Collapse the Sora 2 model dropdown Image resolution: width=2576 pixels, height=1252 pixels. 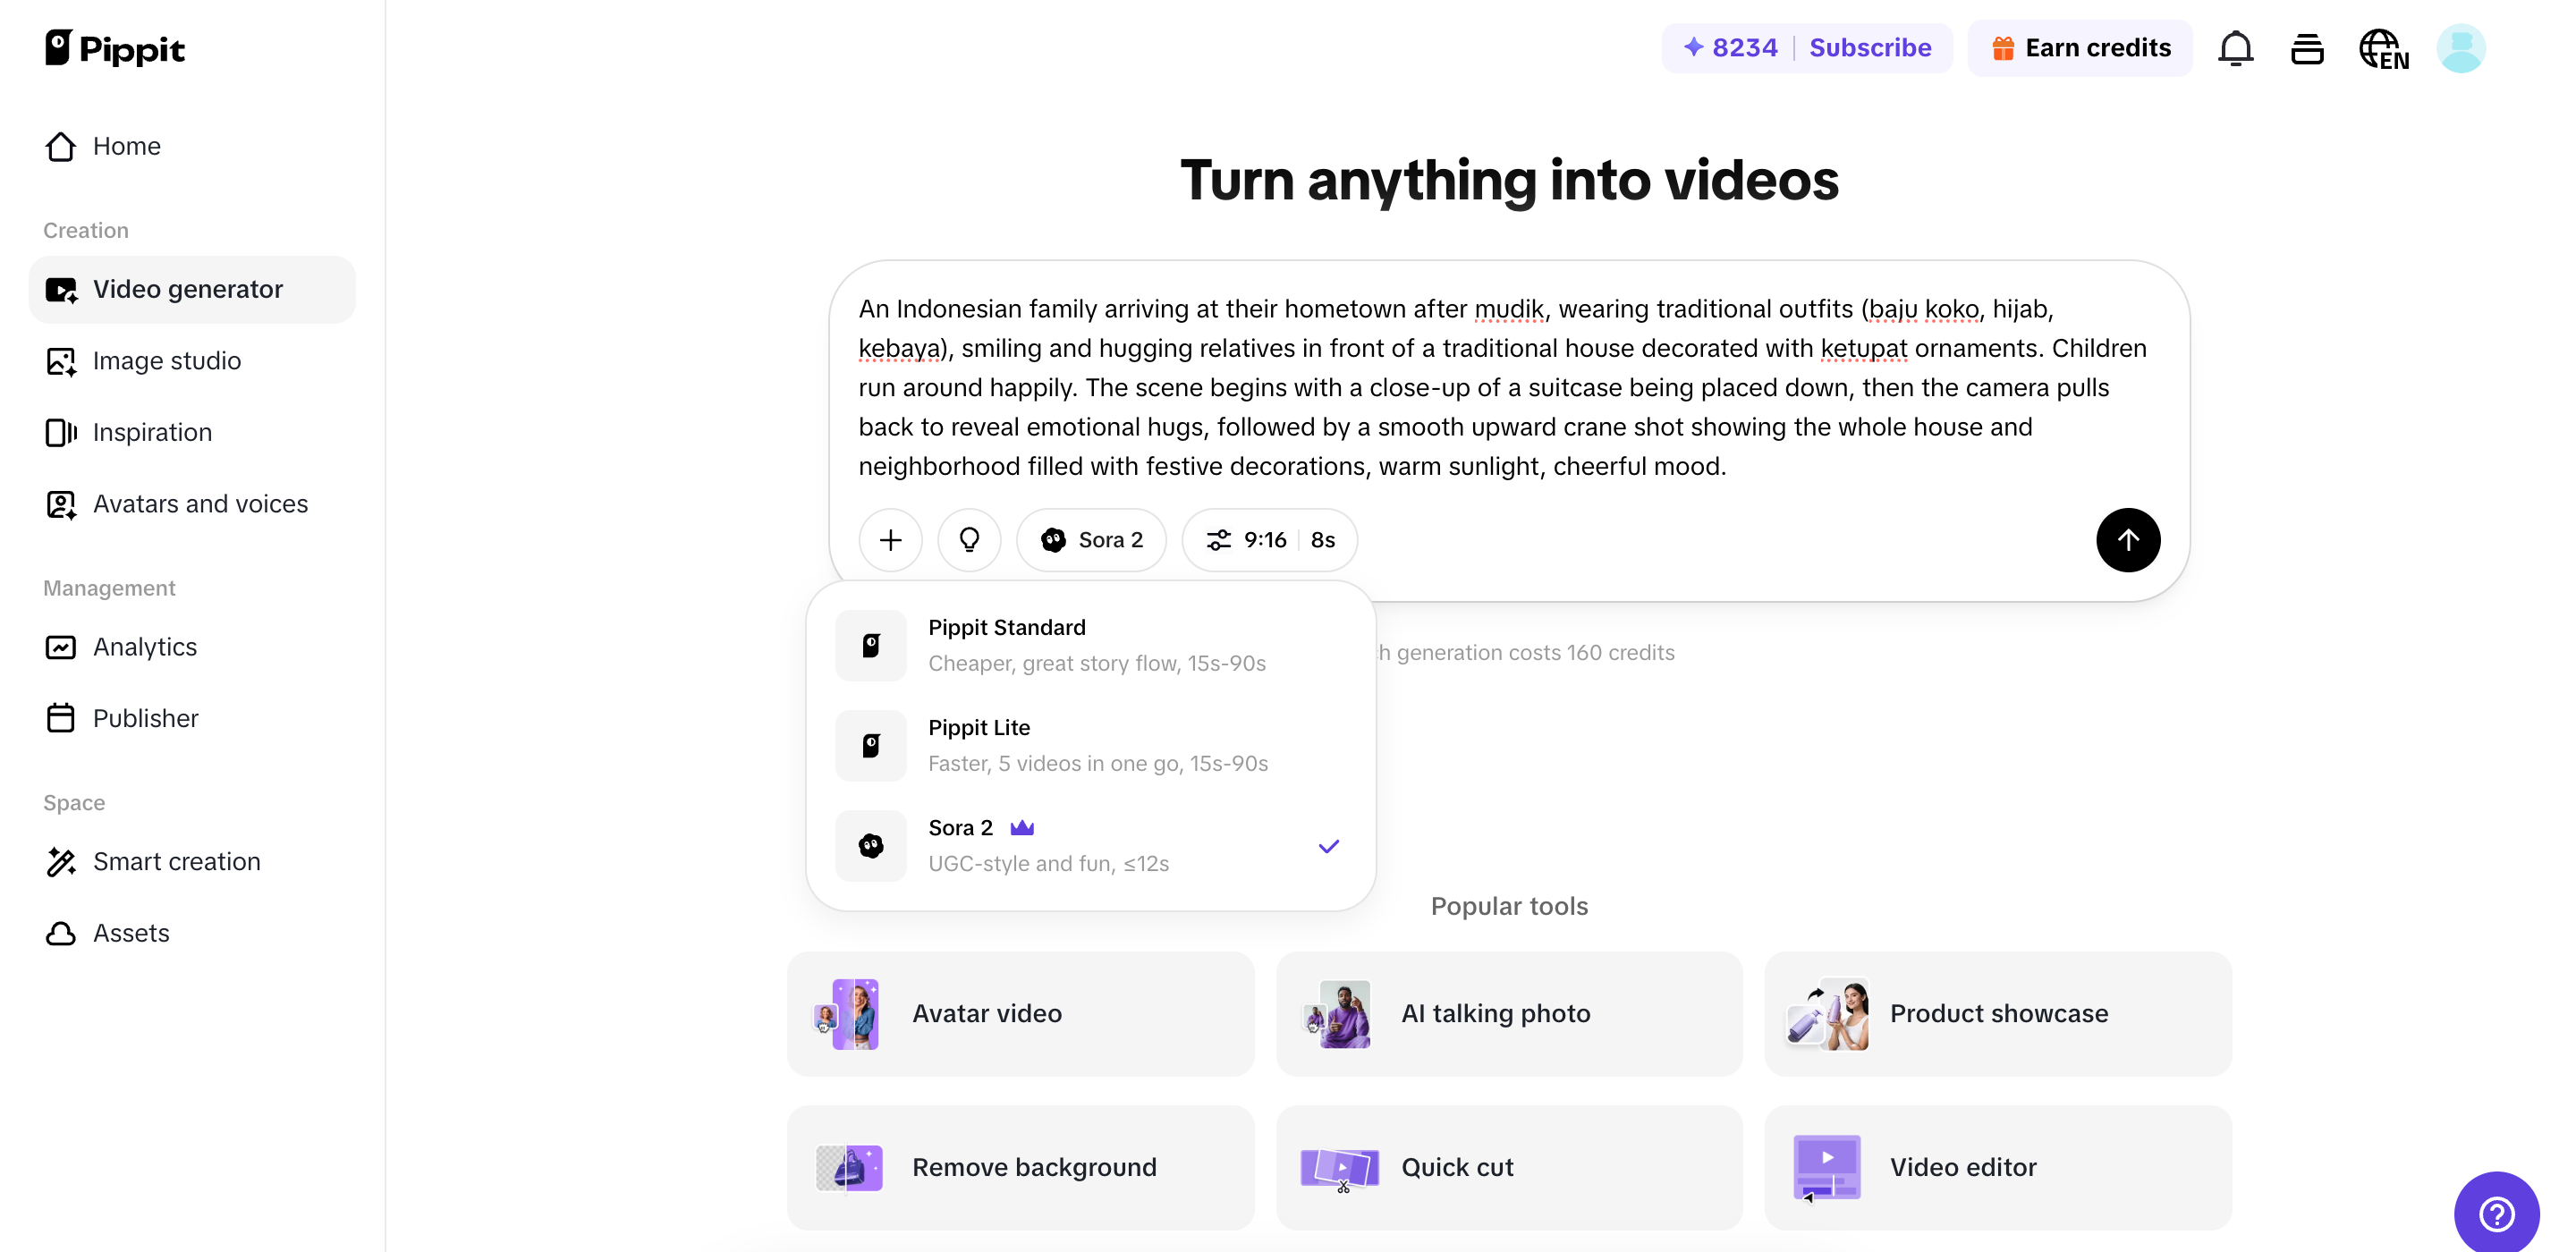click(x=1091, y=540)
